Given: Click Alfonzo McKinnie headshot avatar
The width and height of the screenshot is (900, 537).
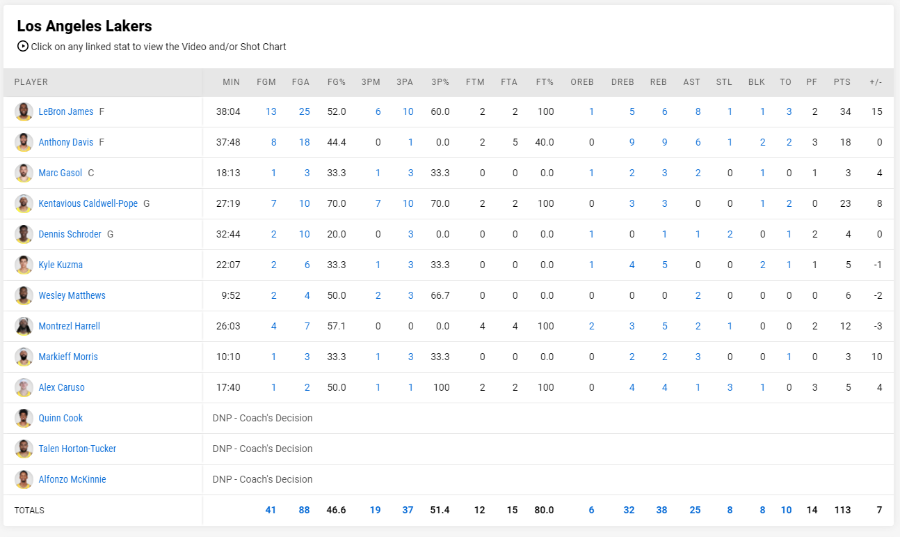Looking at the screenshot, I should (24, 479).
